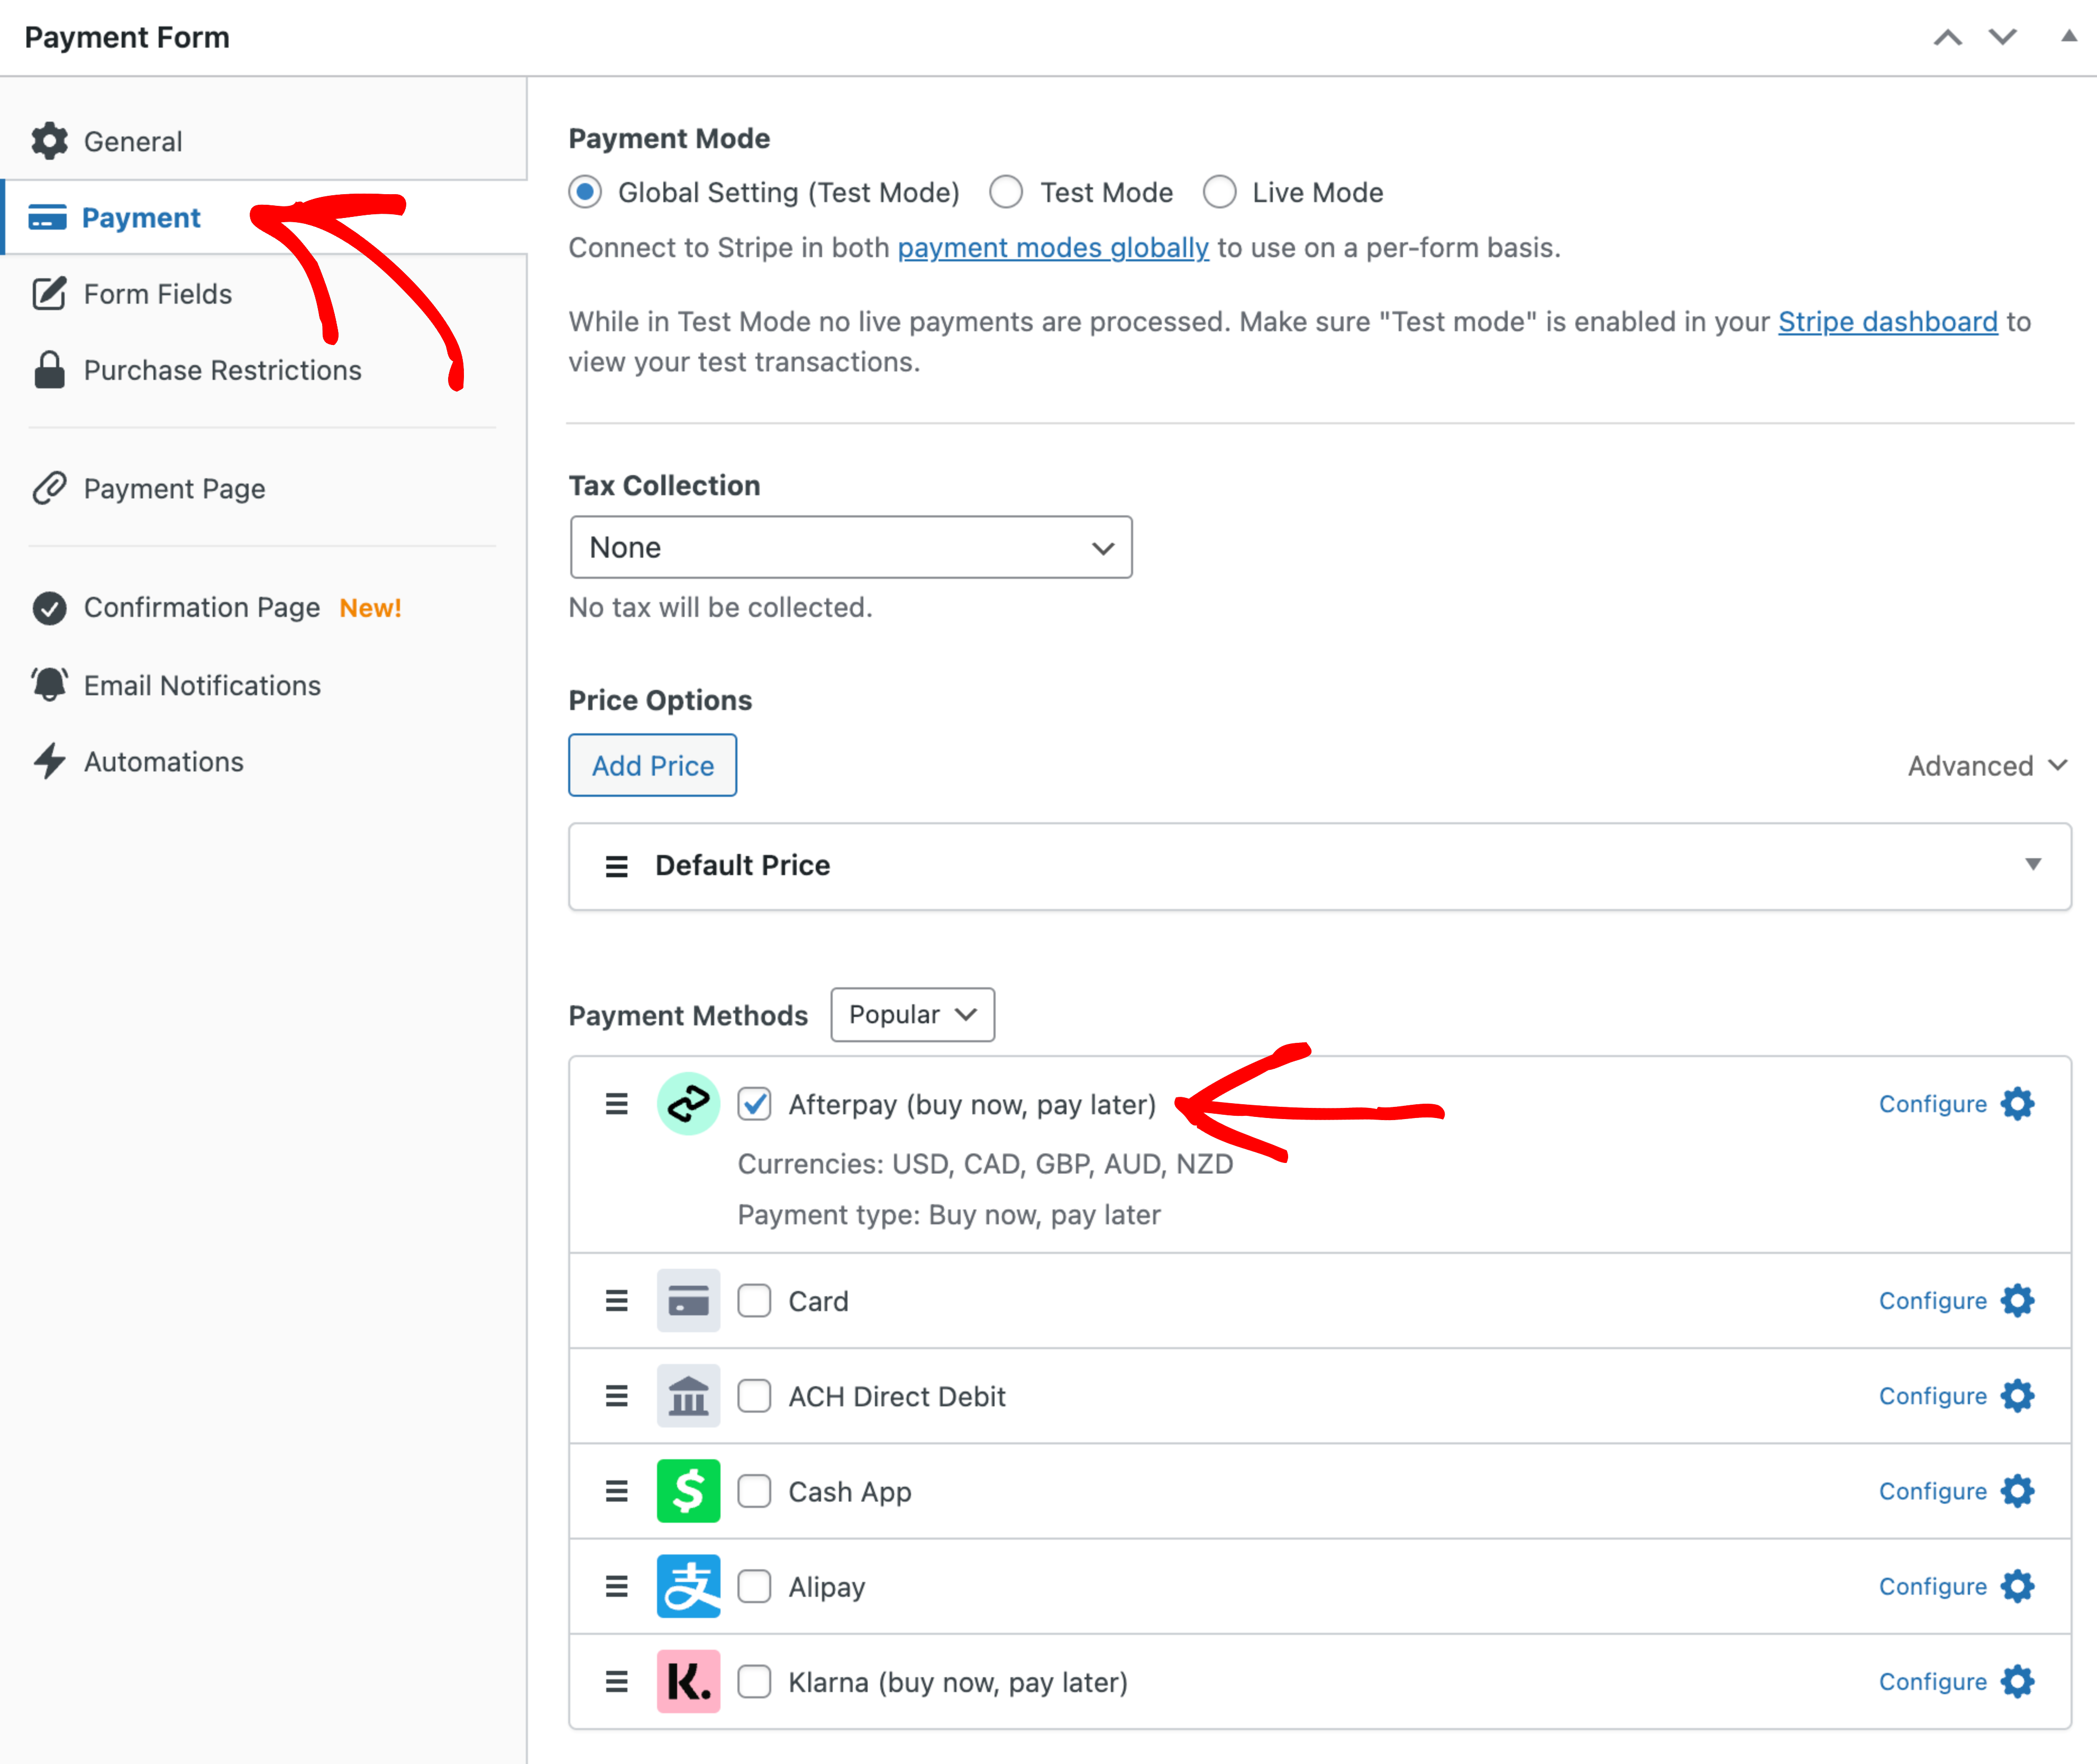Click the Afterpay logo icon
This screenshot has width=2097, height=1764.
click(688, 1104)
